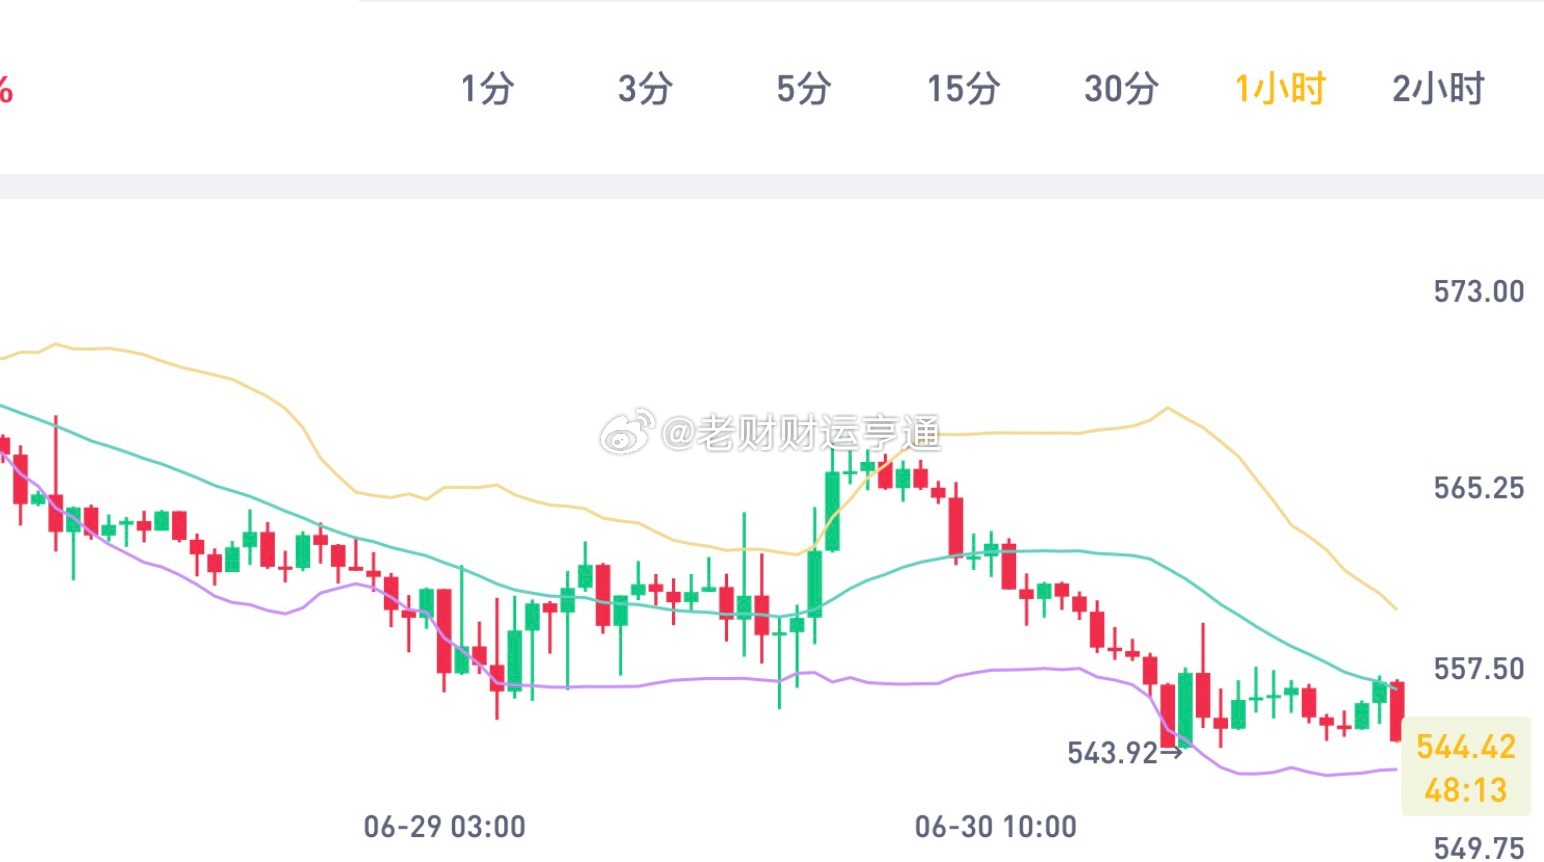Click the 573.00 price axis label
This screenshot has width=1544, height=862.
pyautogui.click(x=1479, y=291)
